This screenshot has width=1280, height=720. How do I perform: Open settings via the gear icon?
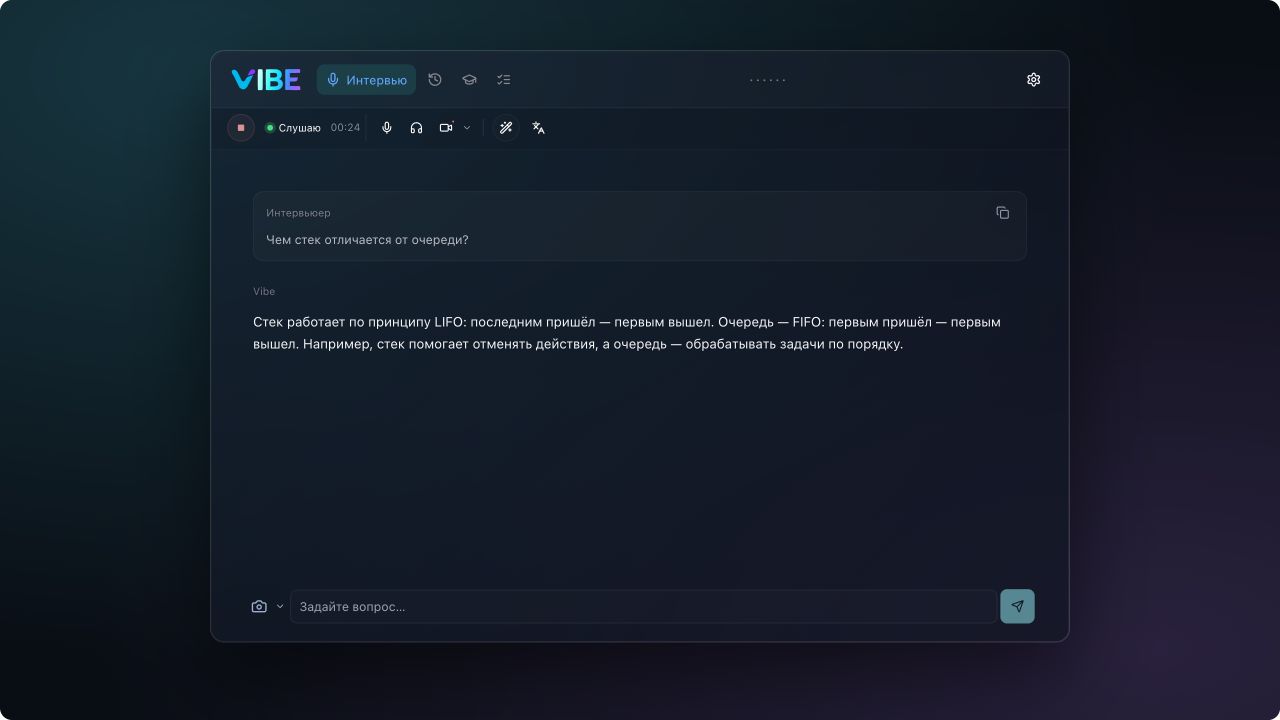coord(1034,80)
